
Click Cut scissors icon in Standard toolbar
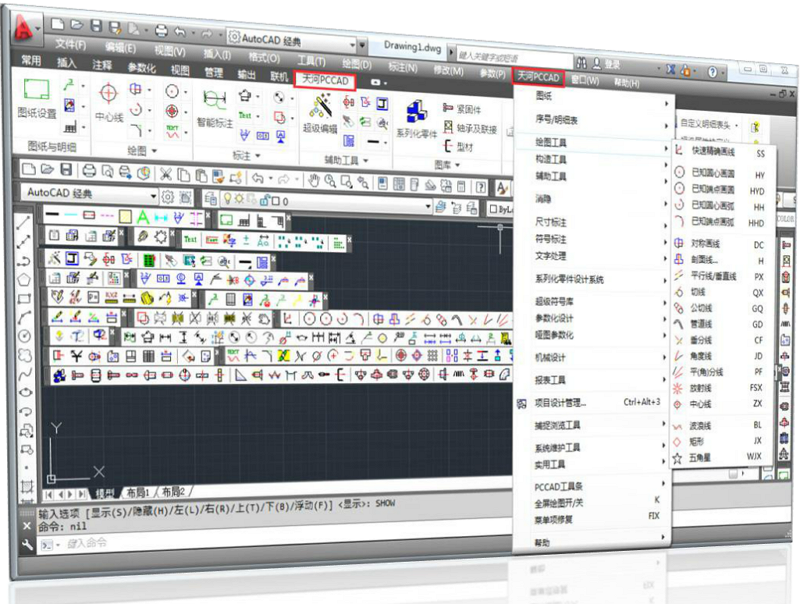166,174
